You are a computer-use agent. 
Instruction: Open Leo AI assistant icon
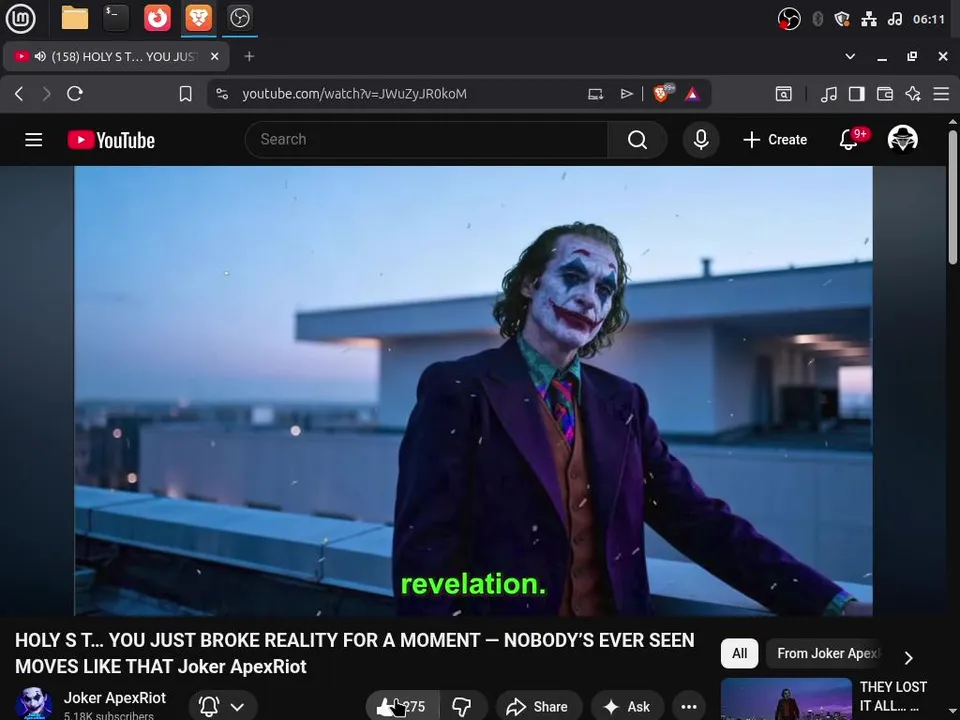(x=913, y=94)
